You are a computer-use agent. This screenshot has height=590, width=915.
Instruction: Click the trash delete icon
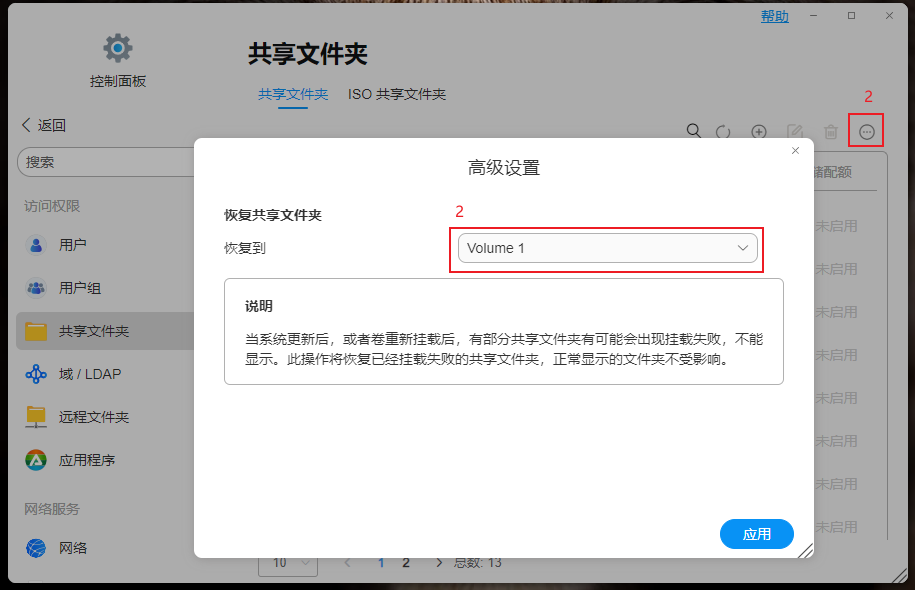pos(831,132)
